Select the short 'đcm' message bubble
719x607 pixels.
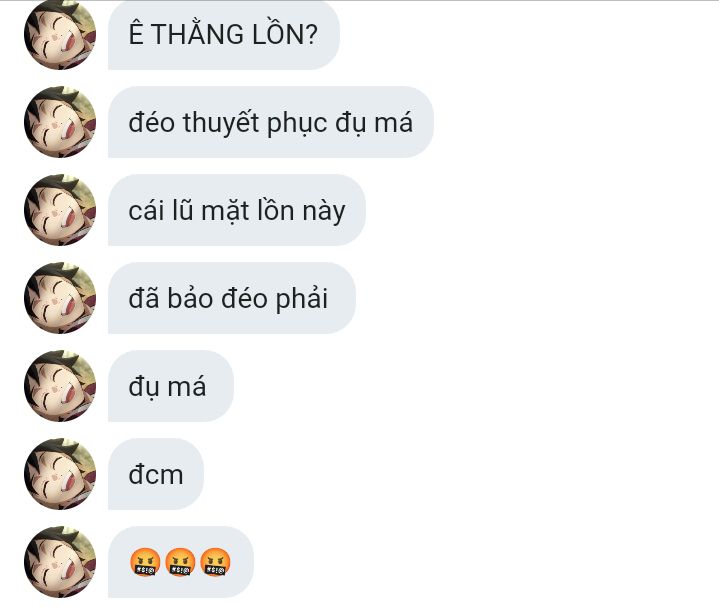[156, 474]
